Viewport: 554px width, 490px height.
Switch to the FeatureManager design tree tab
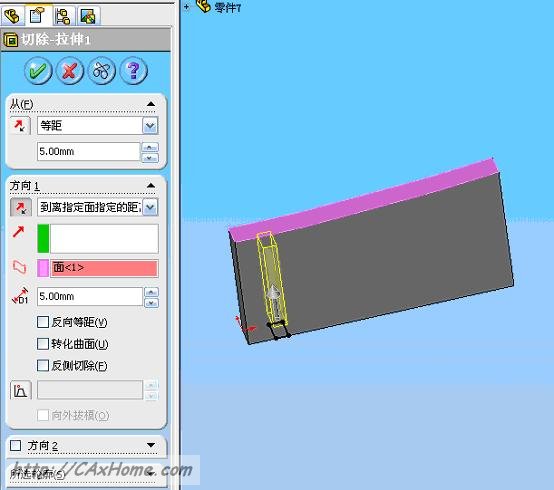[12, 16]
